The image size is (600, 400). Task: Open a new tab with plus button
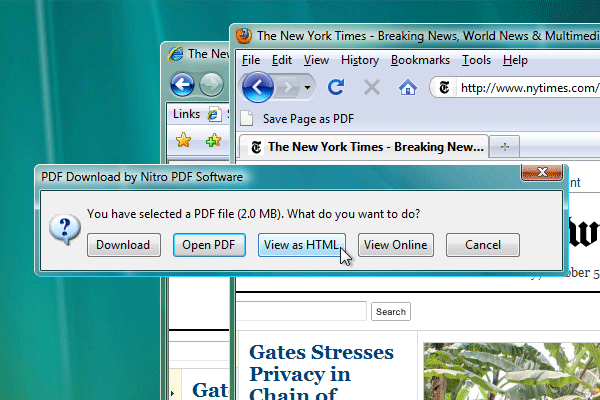point(504,146)
